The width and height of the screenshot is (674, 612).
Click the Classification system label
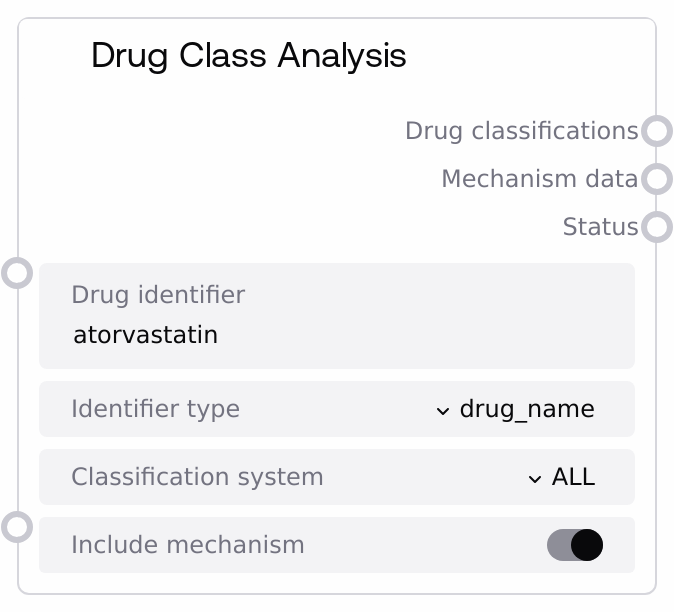pyautogui.click(x=197, y=477)
